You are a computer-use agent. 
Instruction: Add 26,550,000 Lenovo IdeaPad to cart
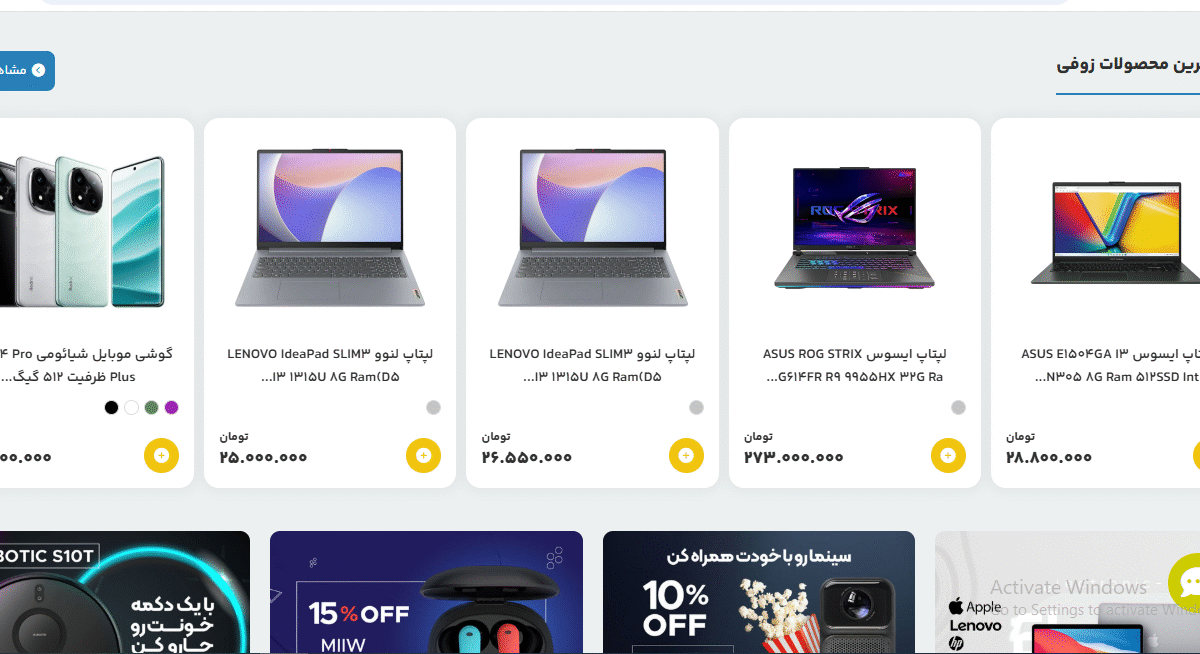[x=686, y=455]
